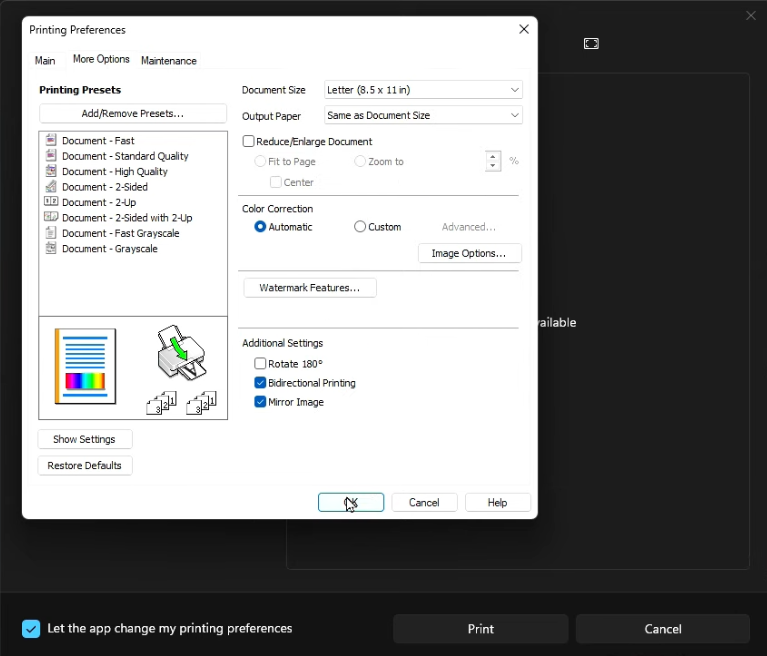Decrease zoom percent with down arrow

pos(493,165)
